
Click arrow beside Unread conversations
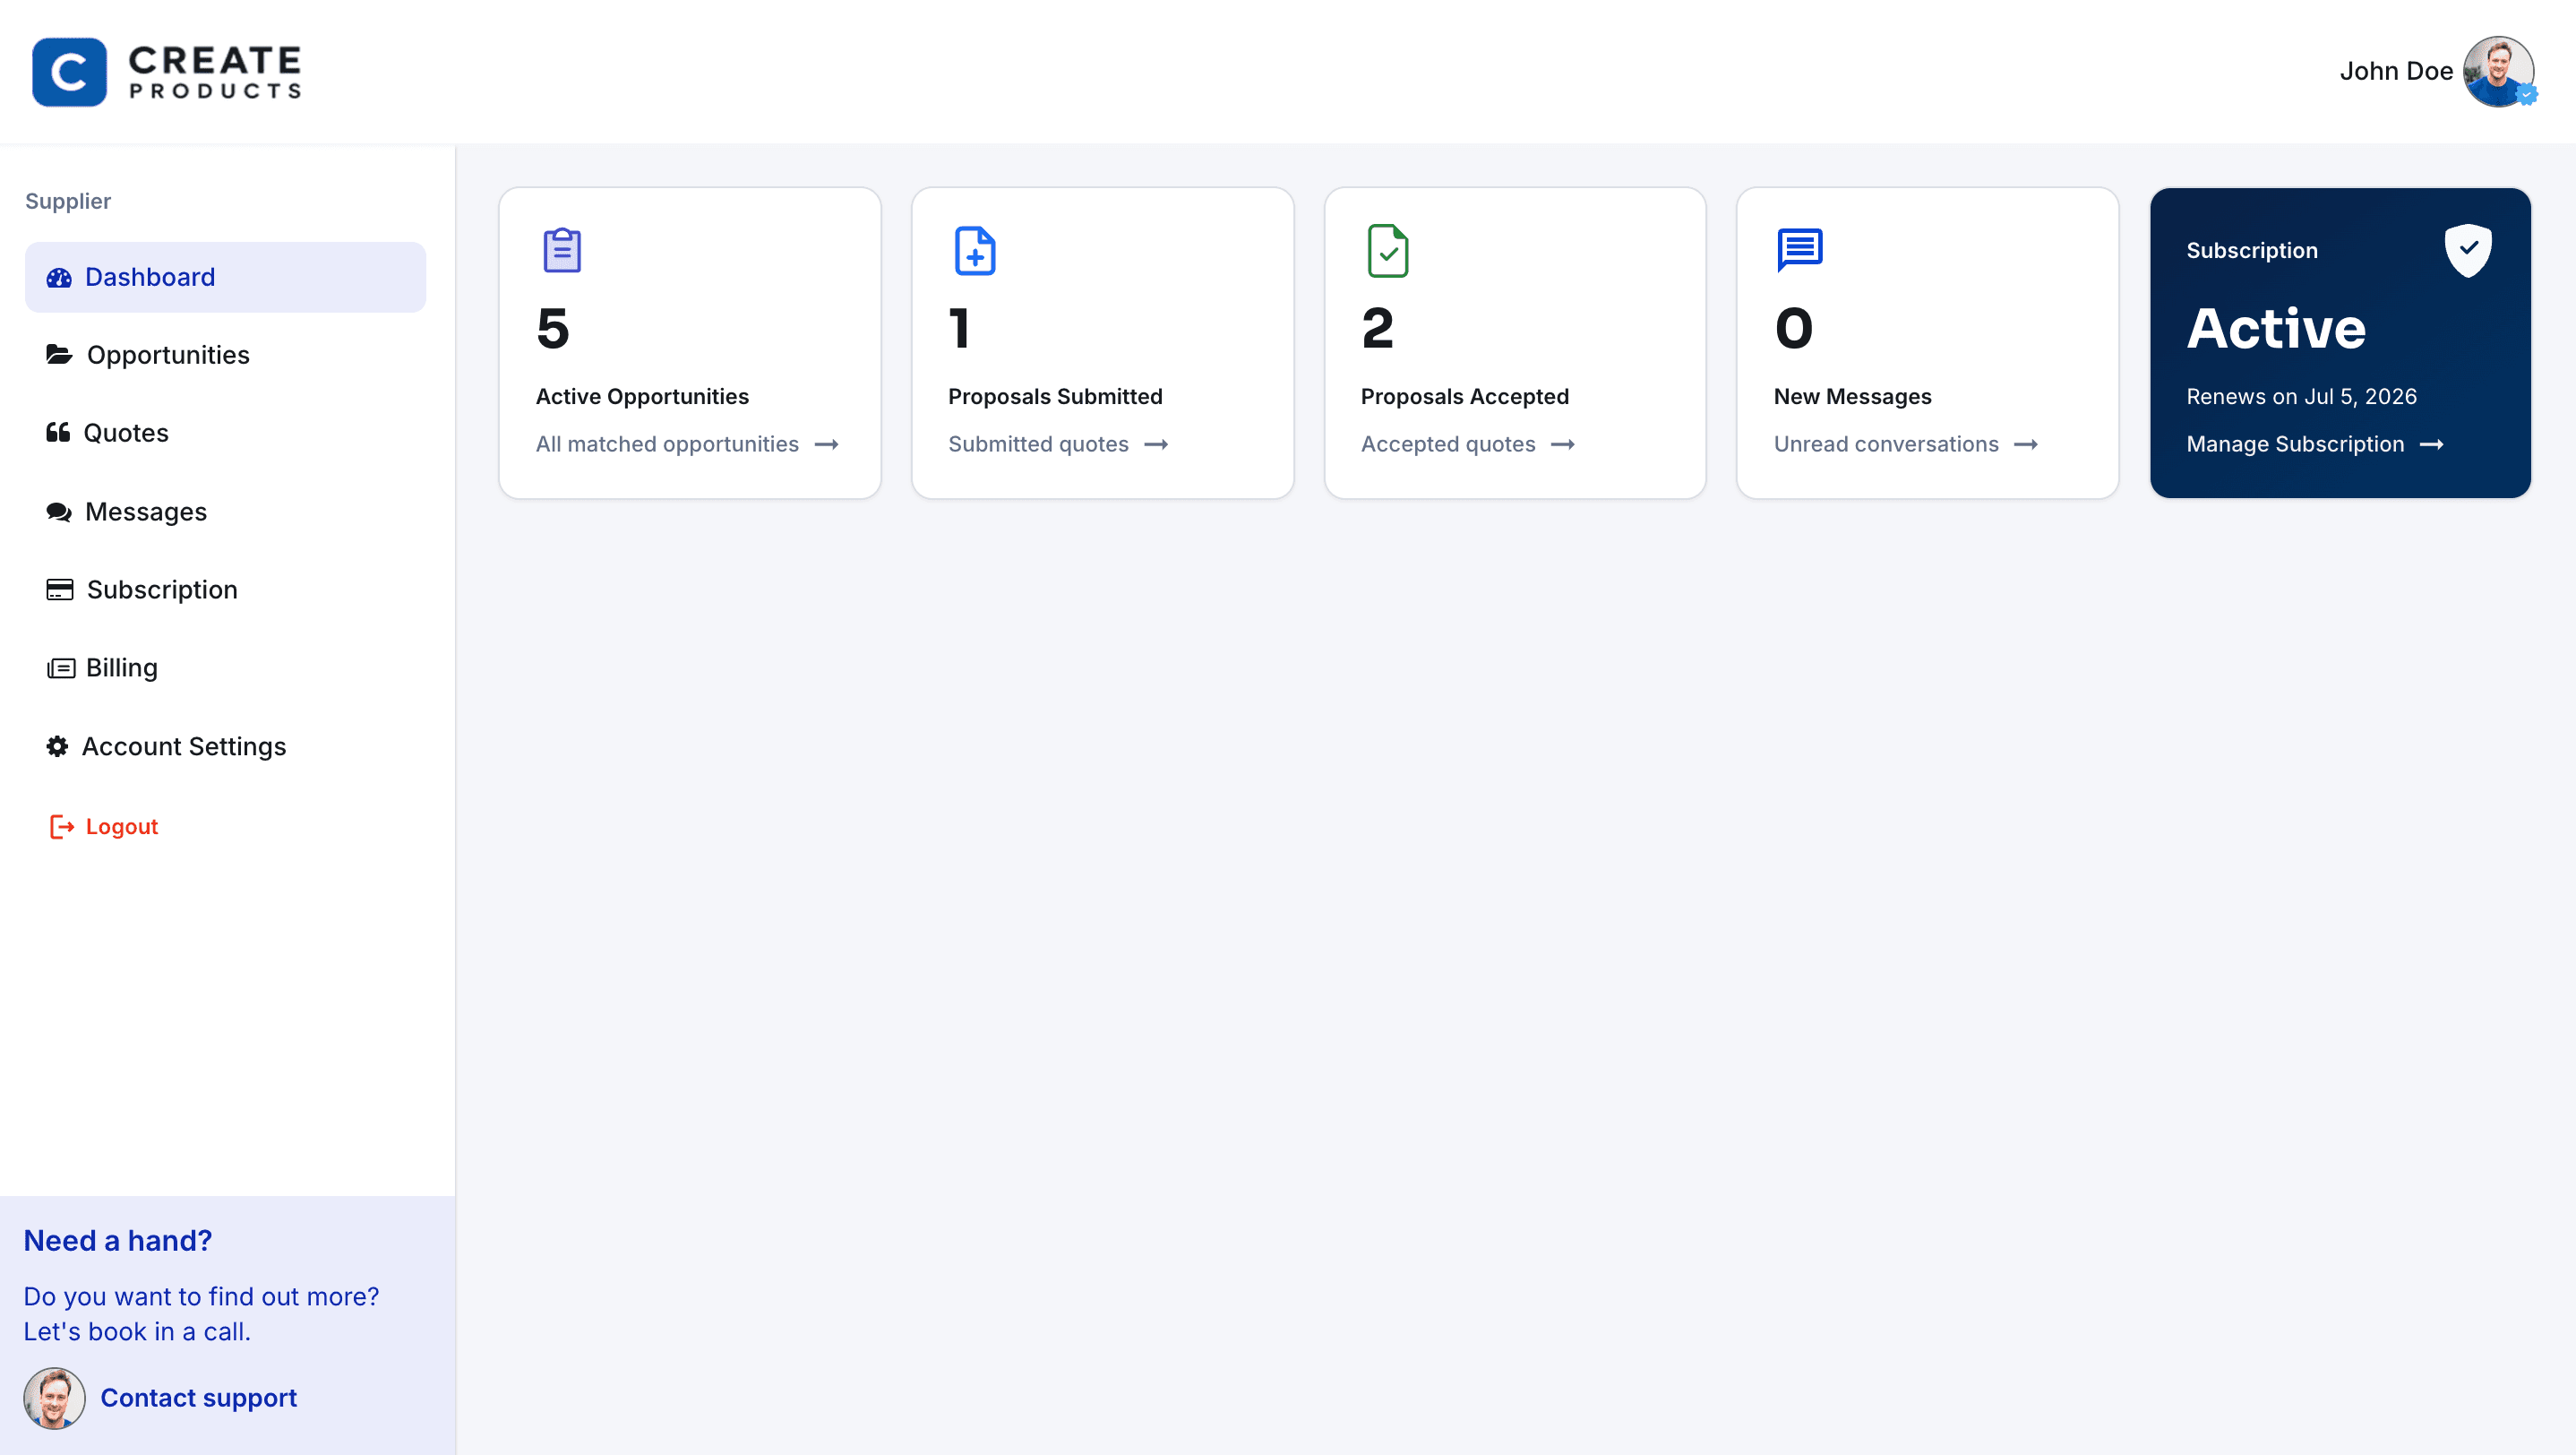2026,445
